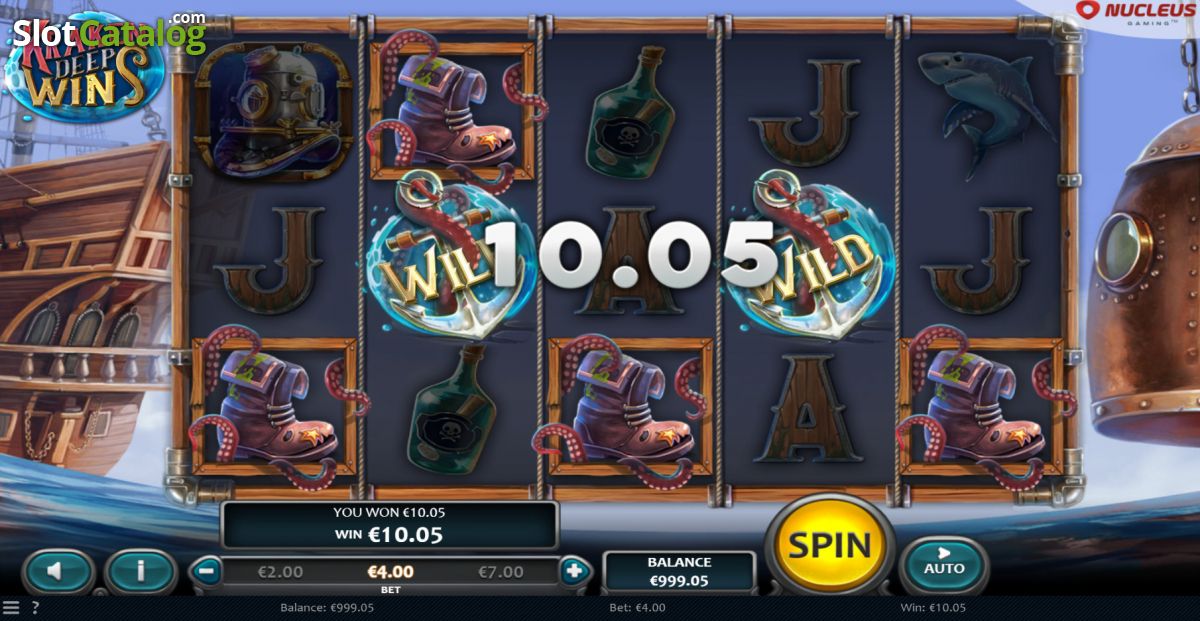The height and width of the screenshot is (621, 1200).
Task: Click the diving helmet symbol
Action: (x=273, y=110)
